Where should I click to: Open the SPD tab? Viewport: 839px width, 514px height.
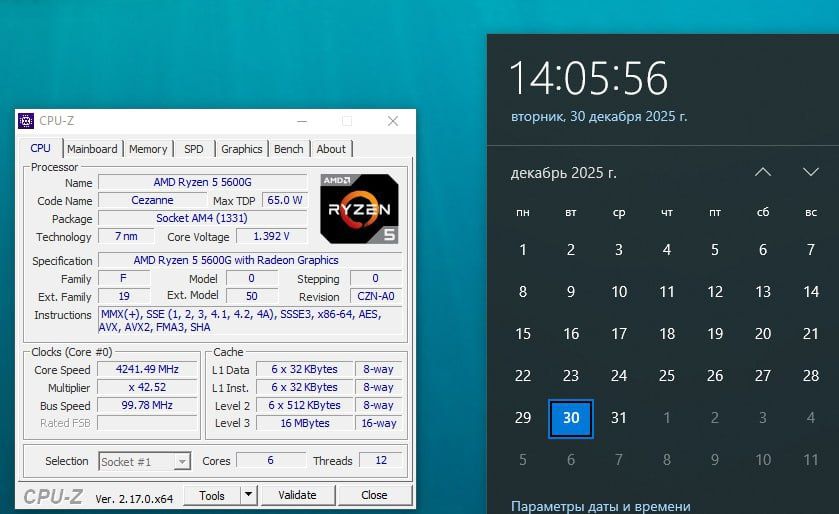[194, 149]
